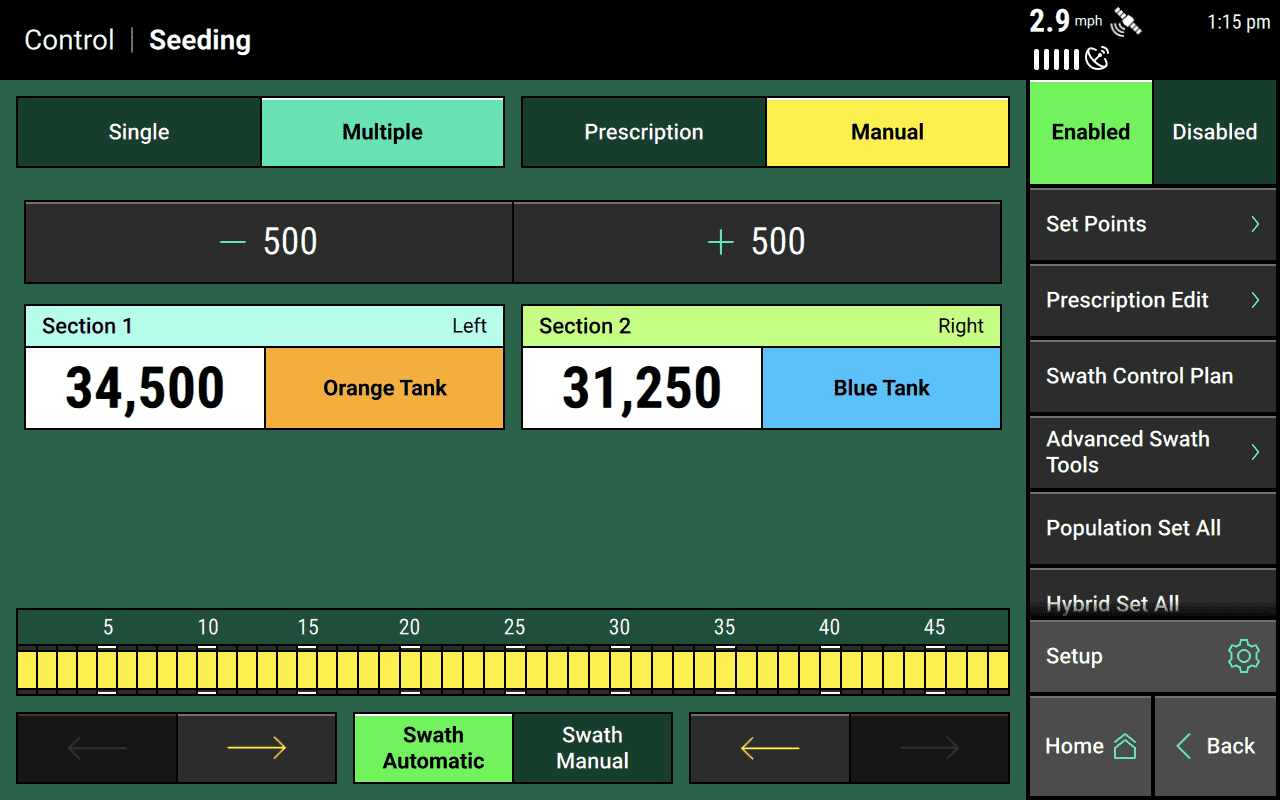
Task: Click the yellow left arrow on right swath control
Action: tap(770, 748)
